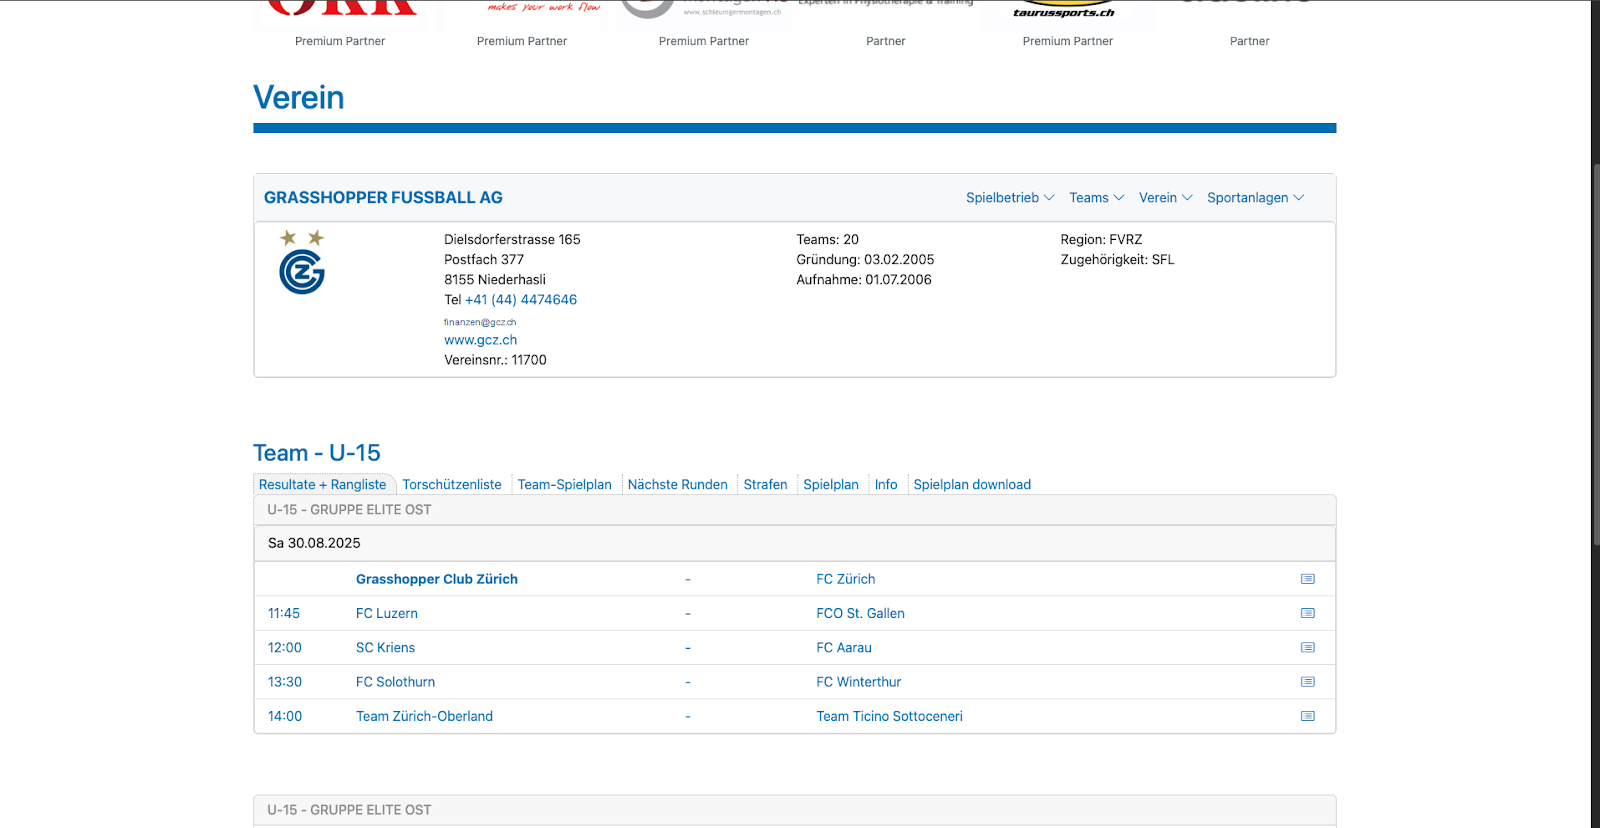Click the finanzen@gcz.ch email link
Image resolution: width=1600 pixels, height=828 pixels.
(480, 322)
